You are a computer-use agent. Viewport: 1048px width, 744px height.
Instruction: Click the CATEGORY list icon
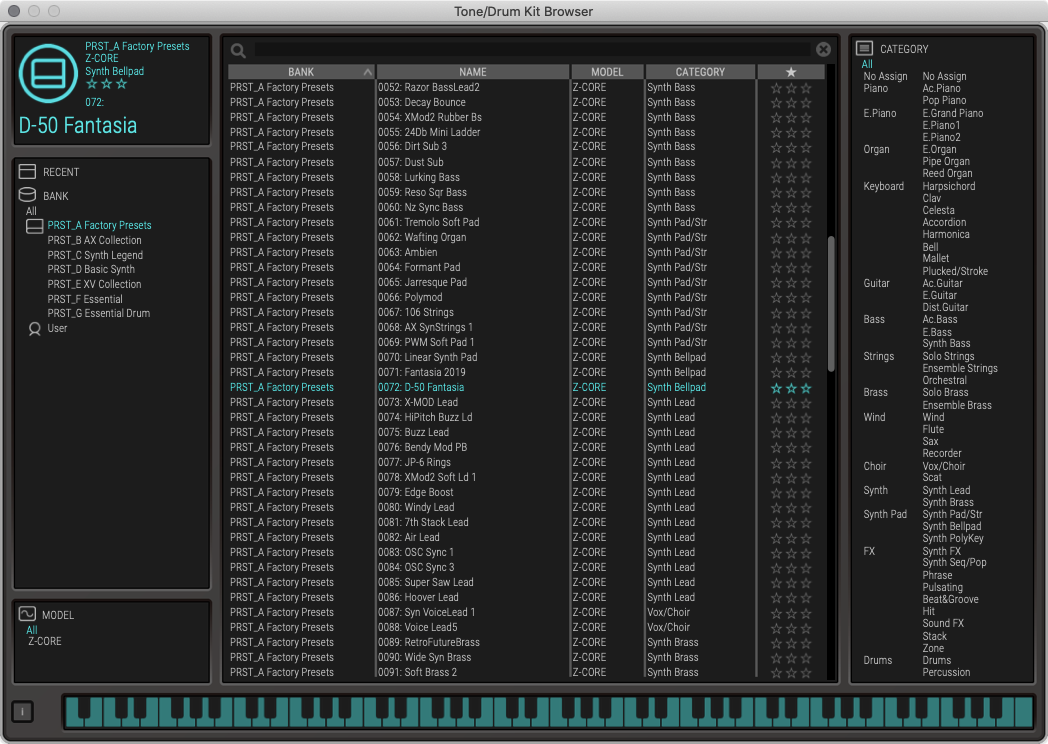(x=864, y=48)
